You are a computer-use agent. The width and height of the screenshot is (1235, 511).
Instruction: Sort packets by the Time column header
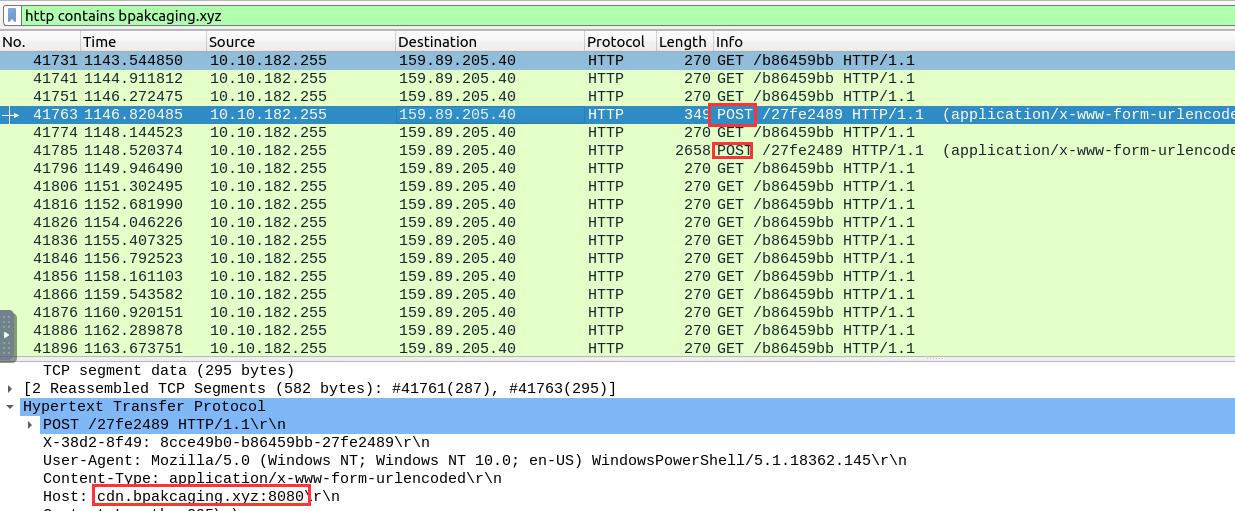click(x=142, y=42)
